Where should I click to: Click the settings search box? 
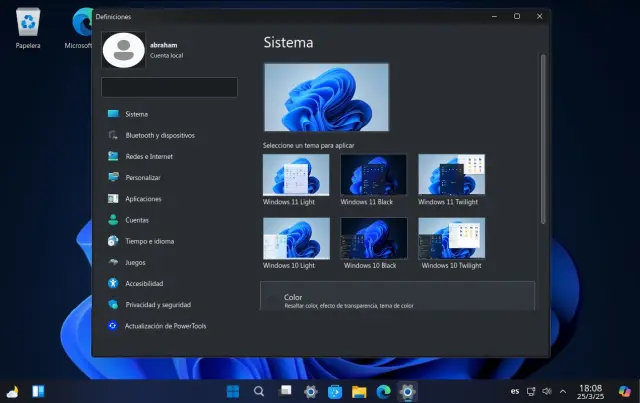pyautogui.click(x=170, y=88)
